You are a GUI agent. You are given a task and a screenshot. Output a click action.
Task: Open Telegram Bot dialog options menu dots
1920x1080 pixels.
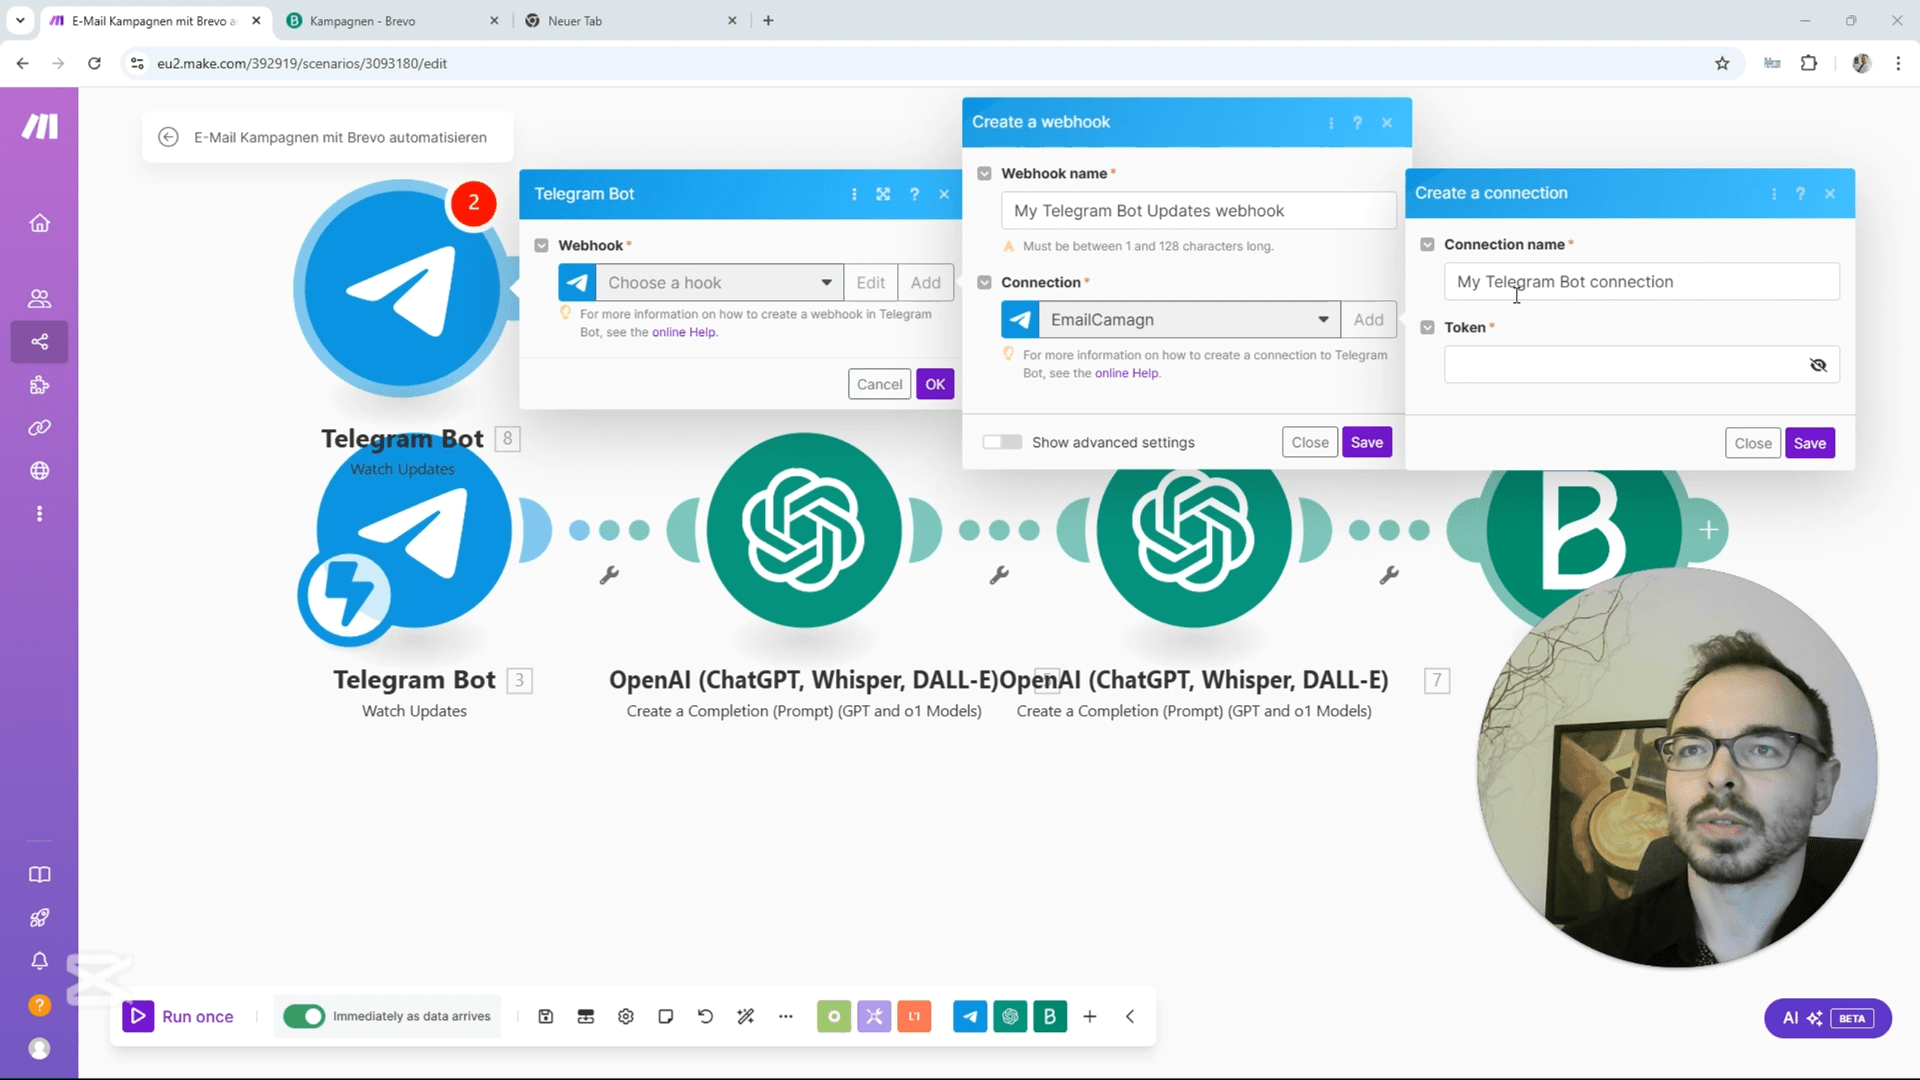[x=854, y=194]
